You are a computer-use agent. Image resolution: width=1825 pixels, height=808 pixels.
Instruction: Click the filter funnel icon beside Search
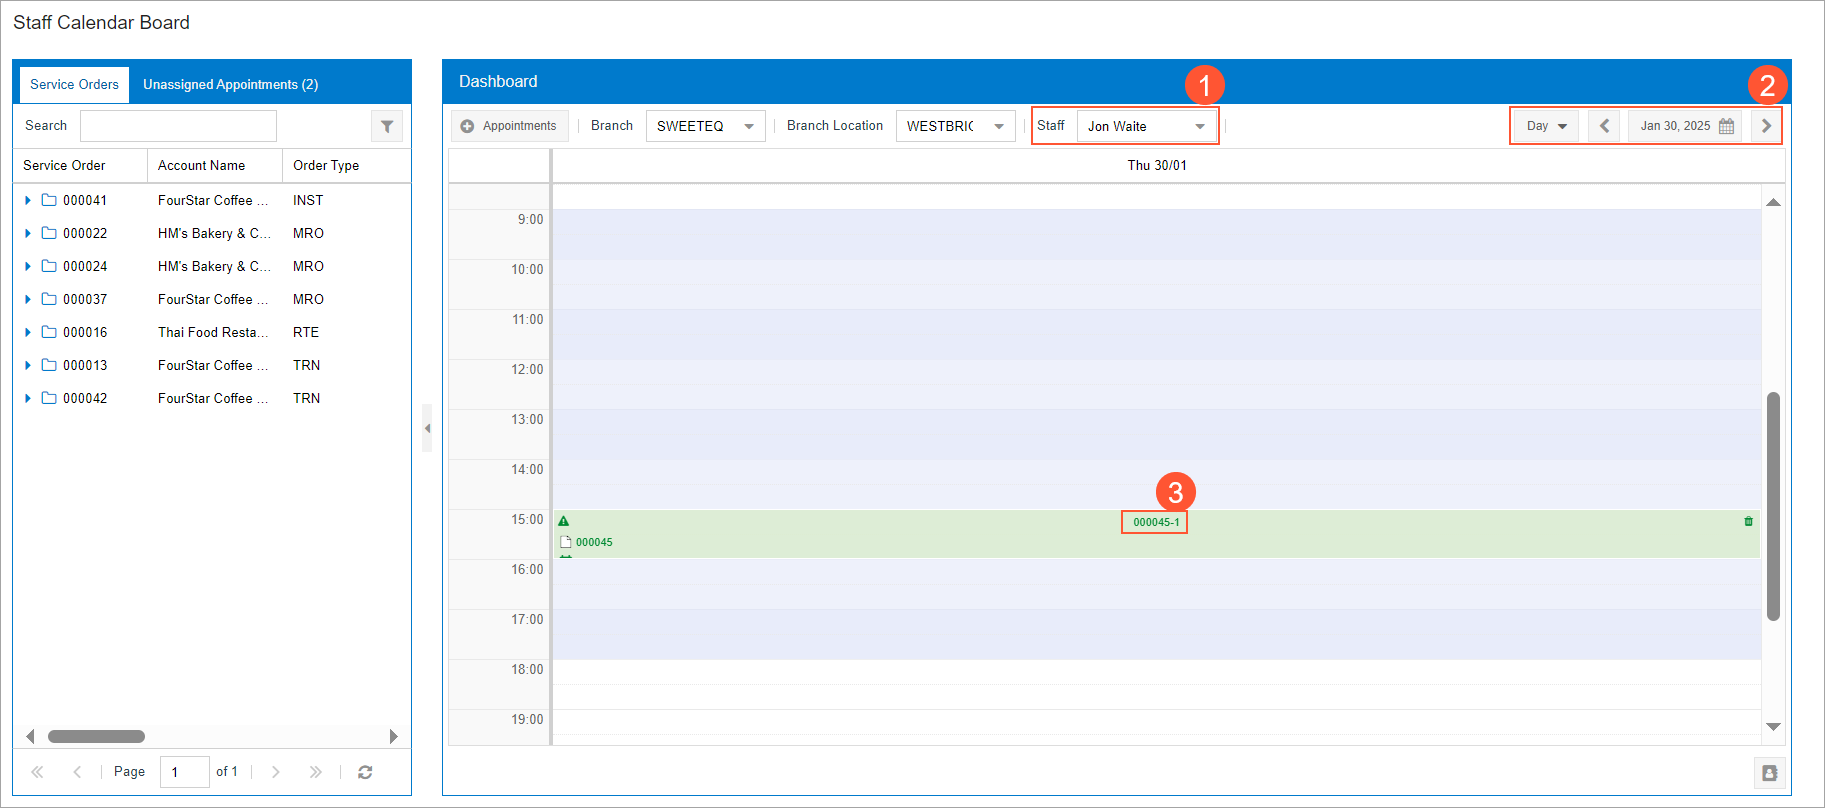387,126
